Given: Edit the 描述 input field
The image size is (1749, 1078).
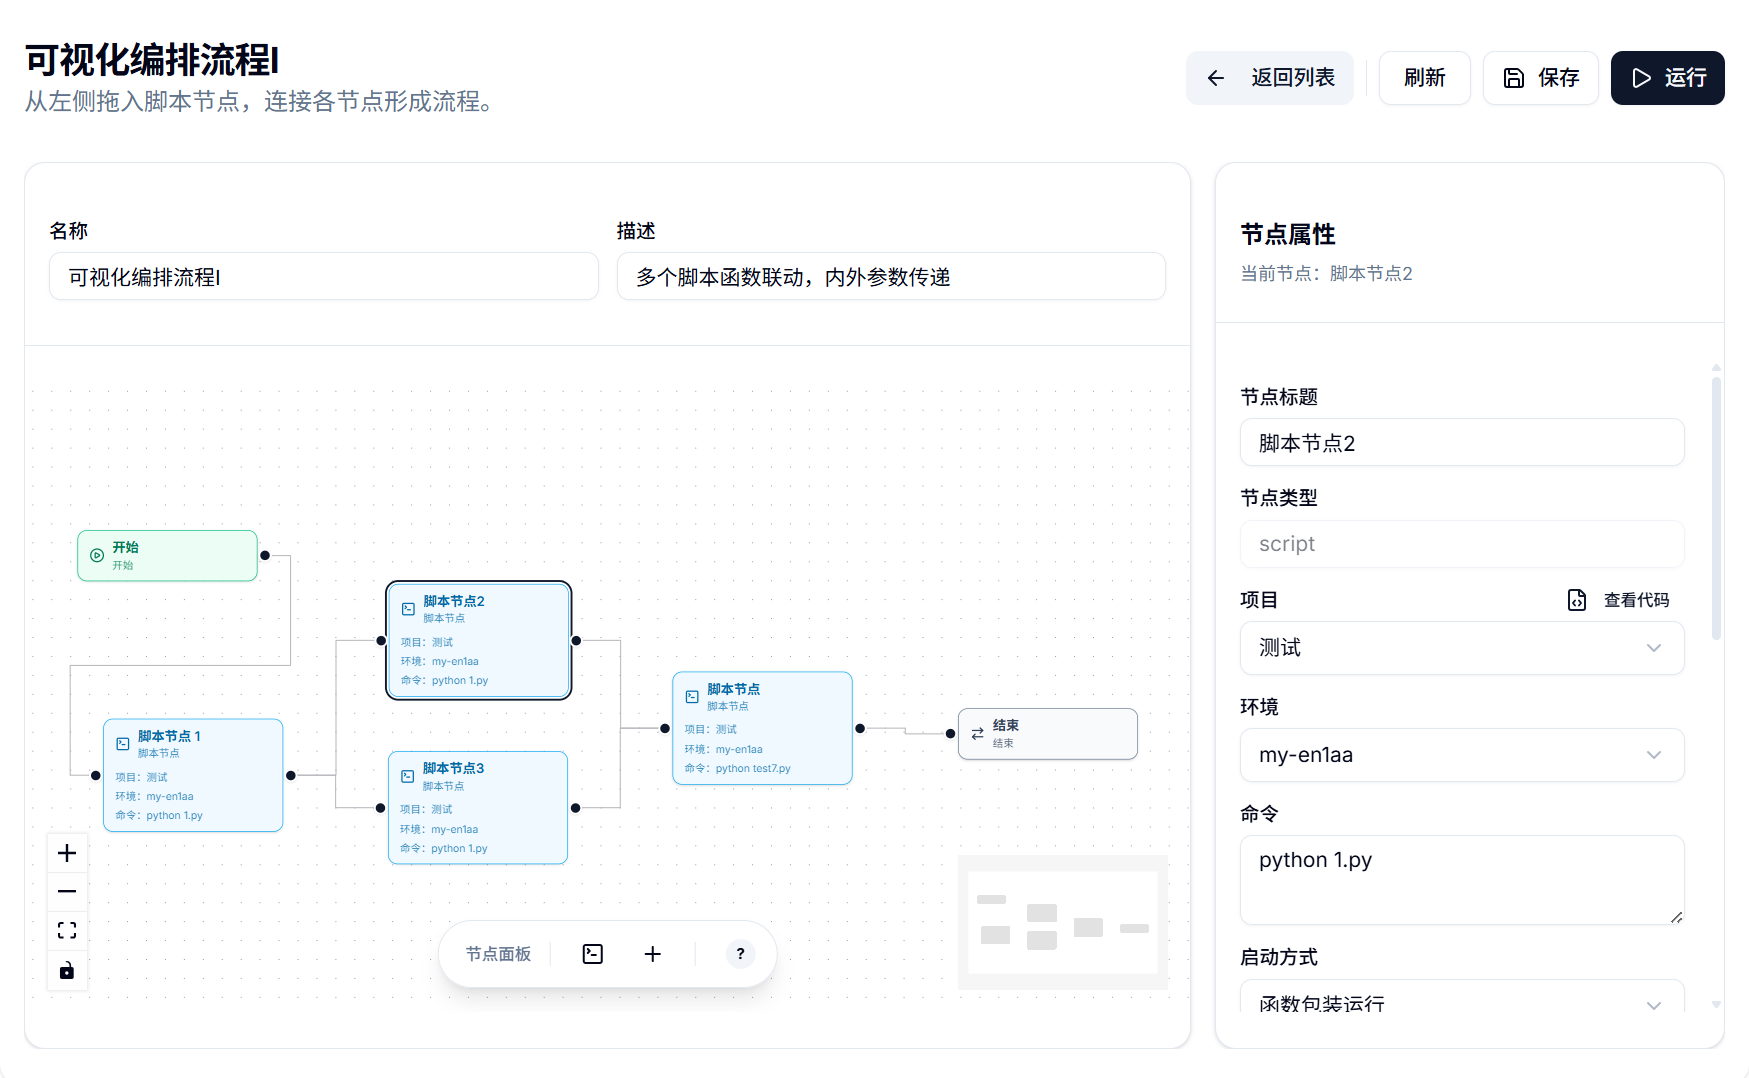Looking at the screenshot, I should (x=891, y=277).
